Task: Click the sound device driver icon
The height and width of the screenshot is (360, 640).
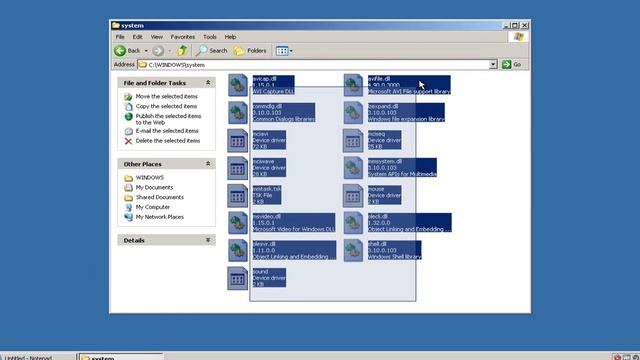Action: tap(238, 278)
